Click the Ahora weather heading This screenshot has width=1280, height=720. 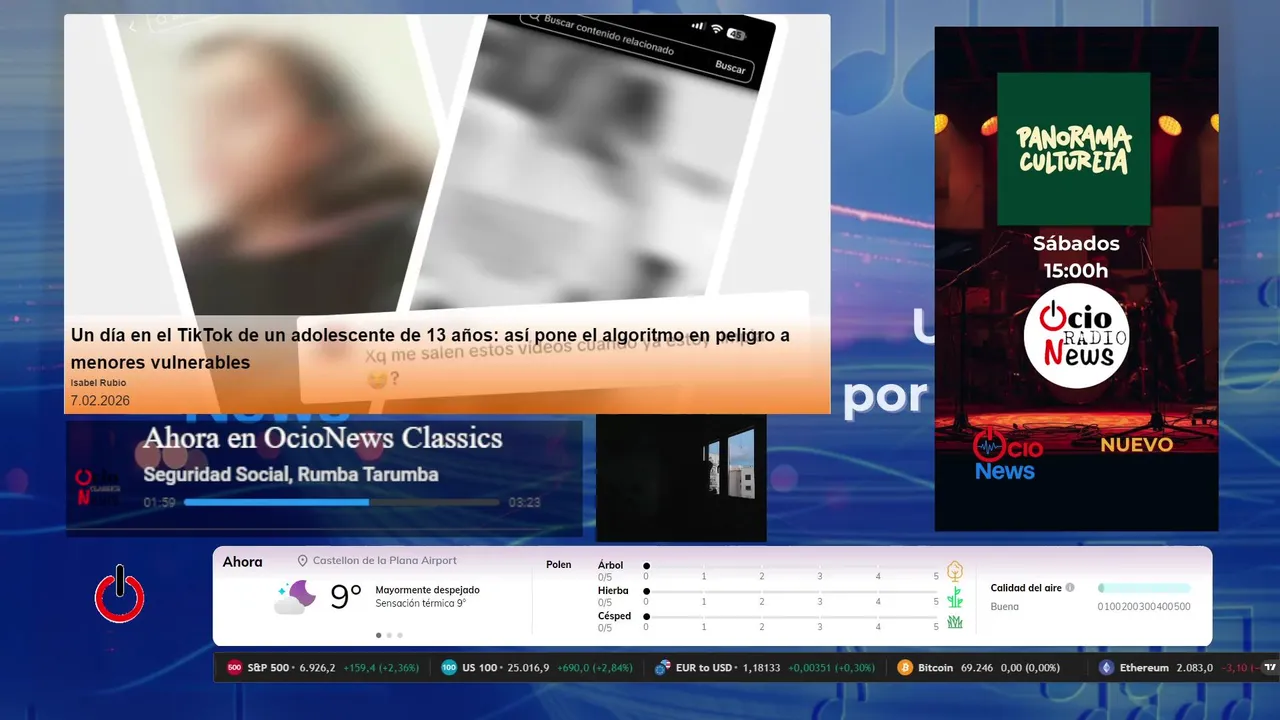(242, 562)
